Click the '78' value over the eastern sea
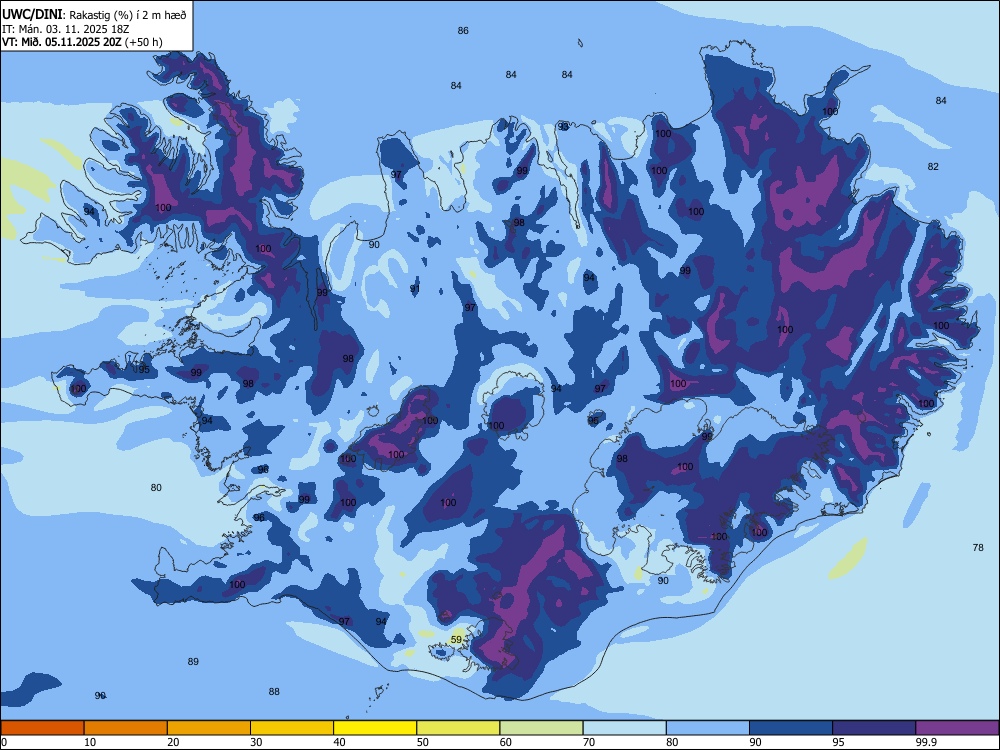 click(978, 547)
